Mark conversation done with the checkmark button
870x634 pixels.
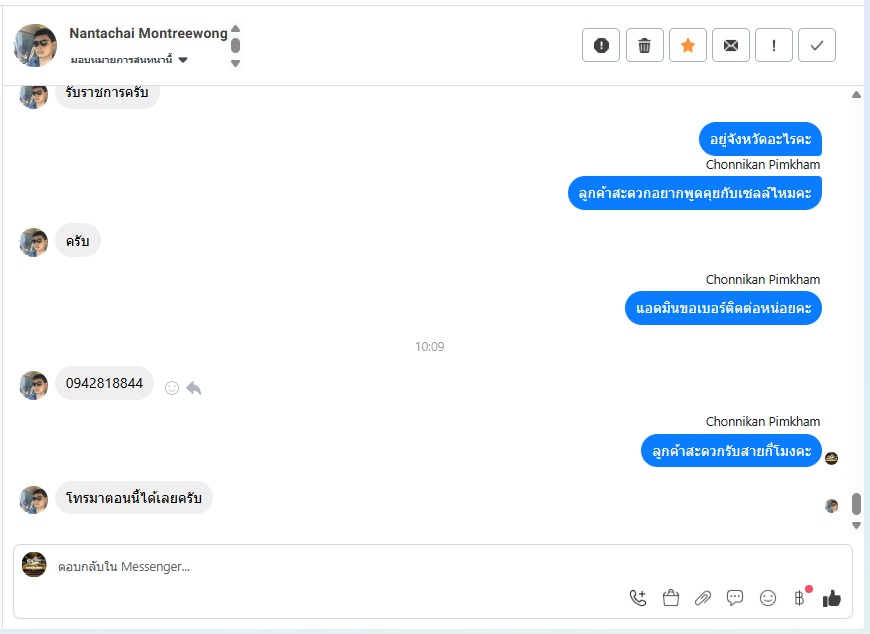pyautogui.click(x=817, y=45)
